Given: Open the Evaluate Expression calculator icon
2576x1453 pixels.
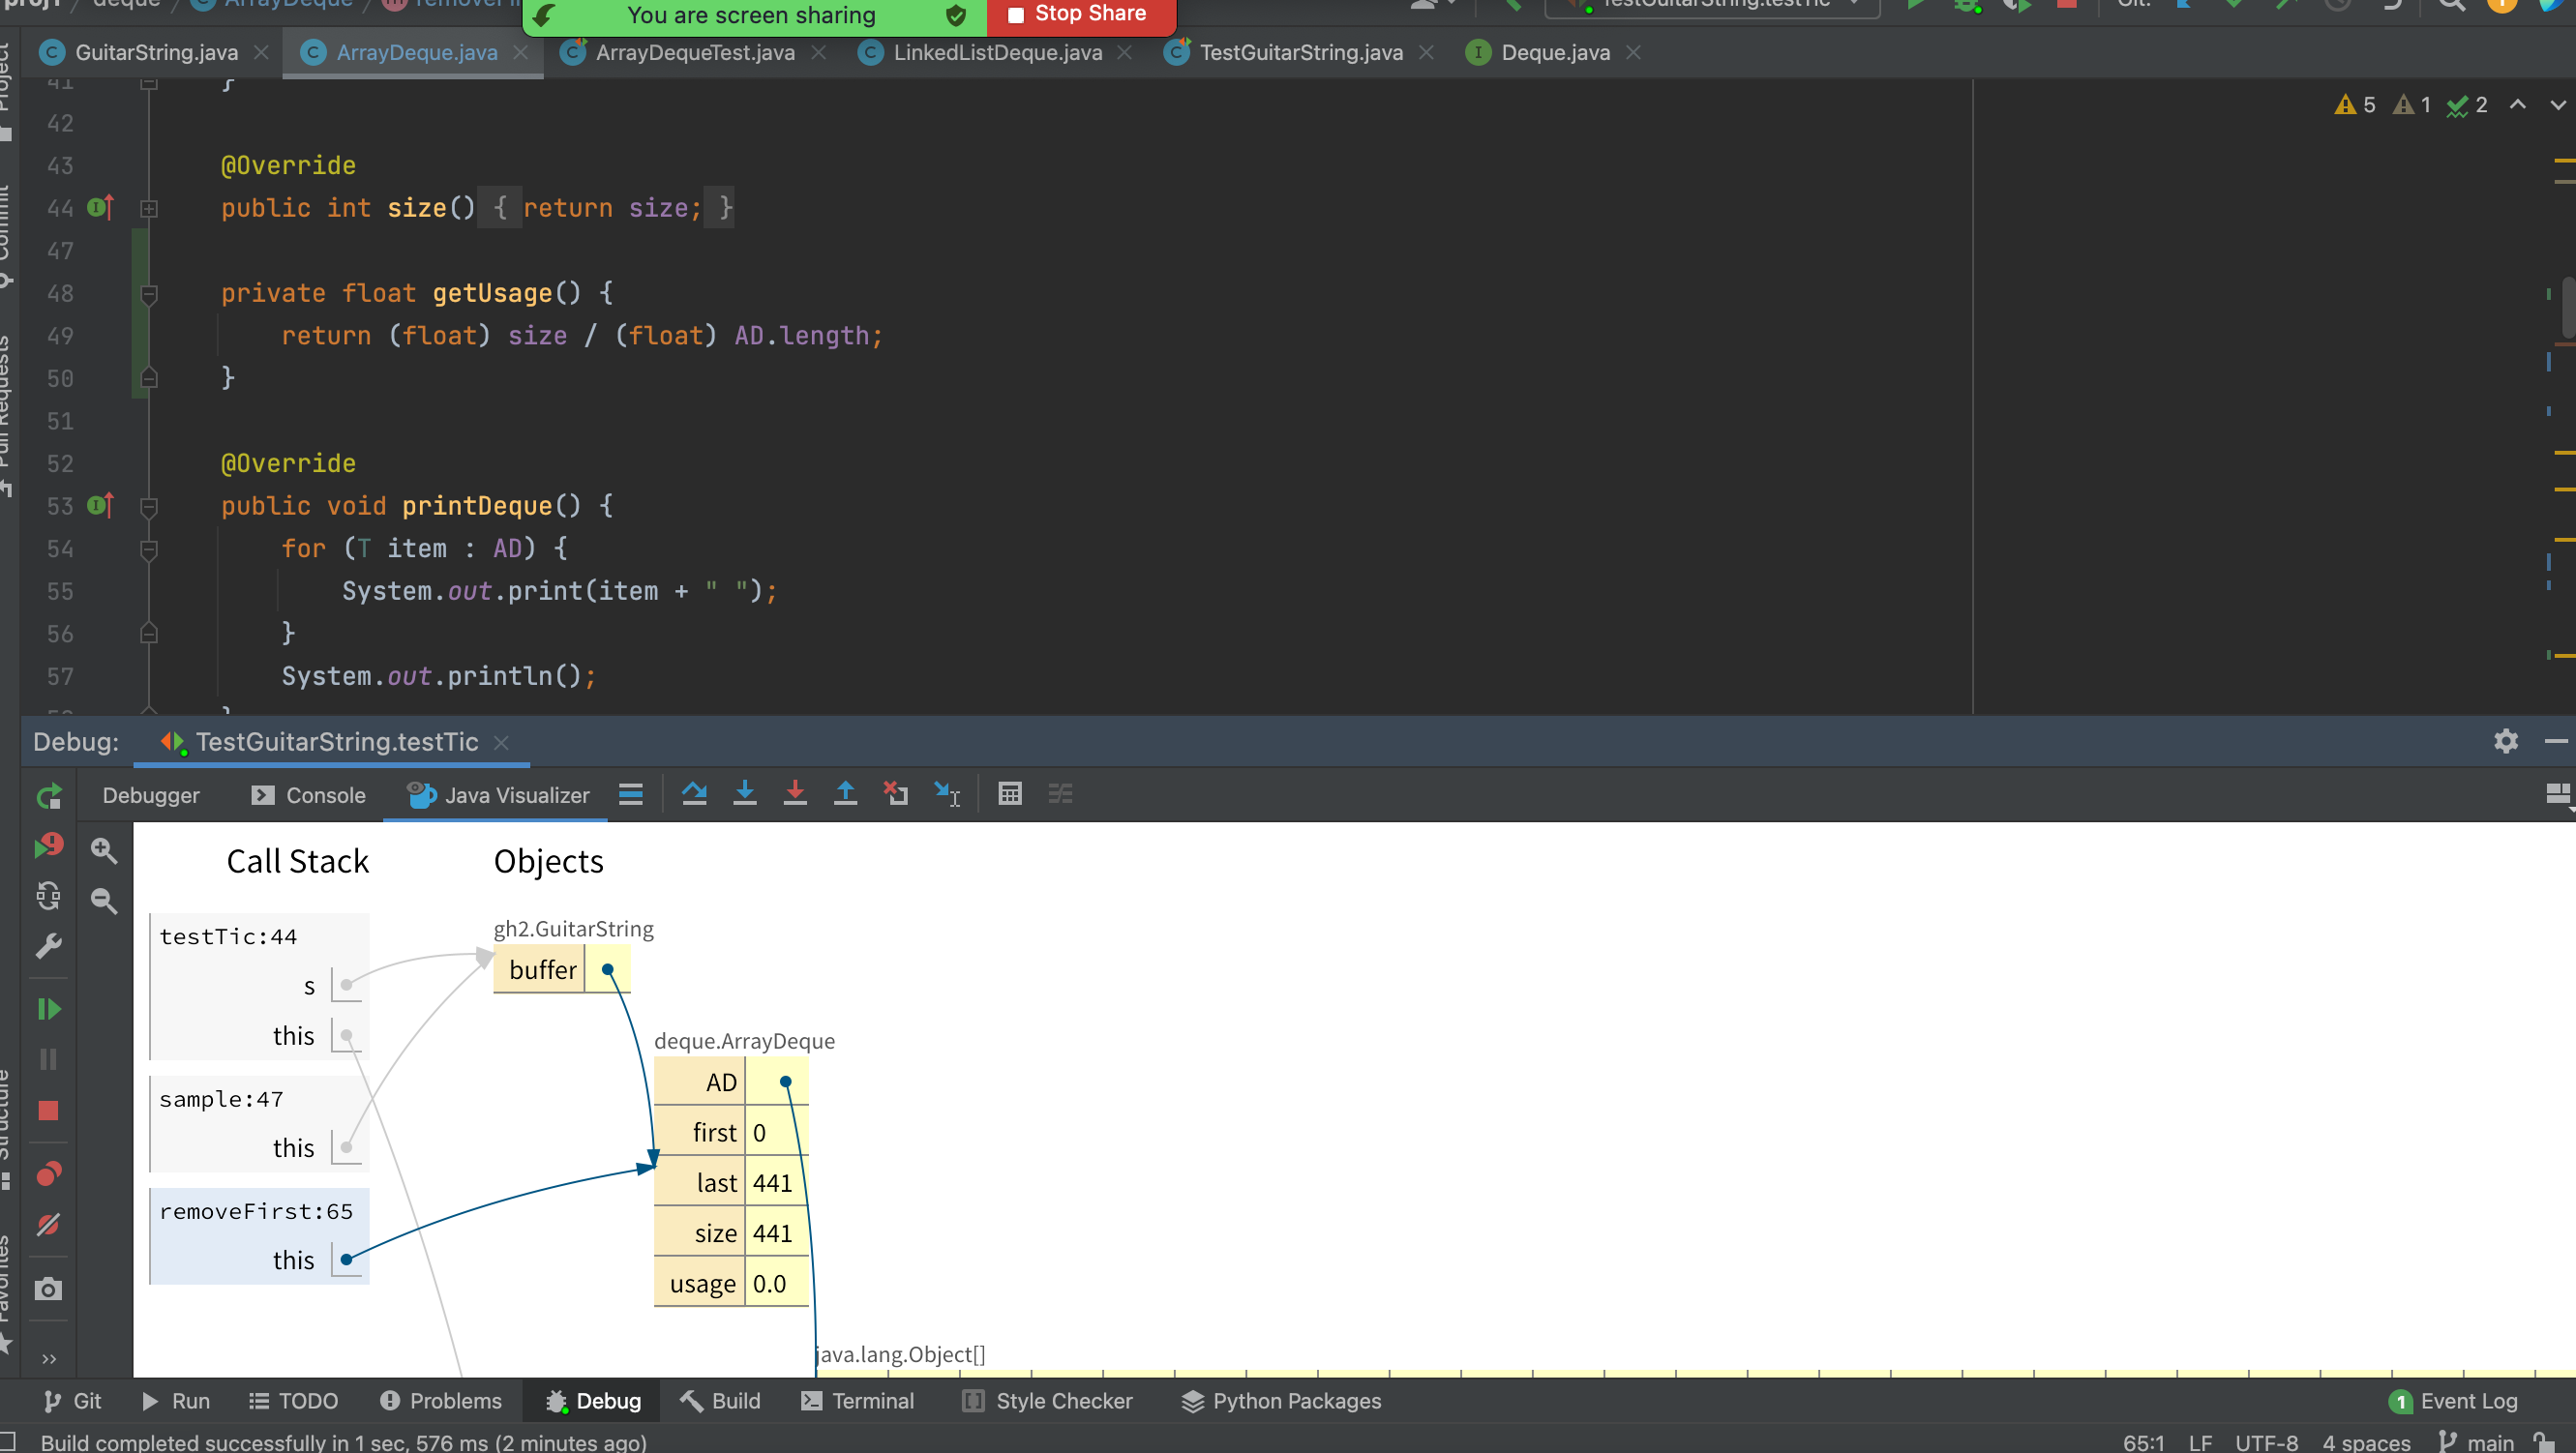Looking at the screenshot, I should click(x=1010, y=794).
